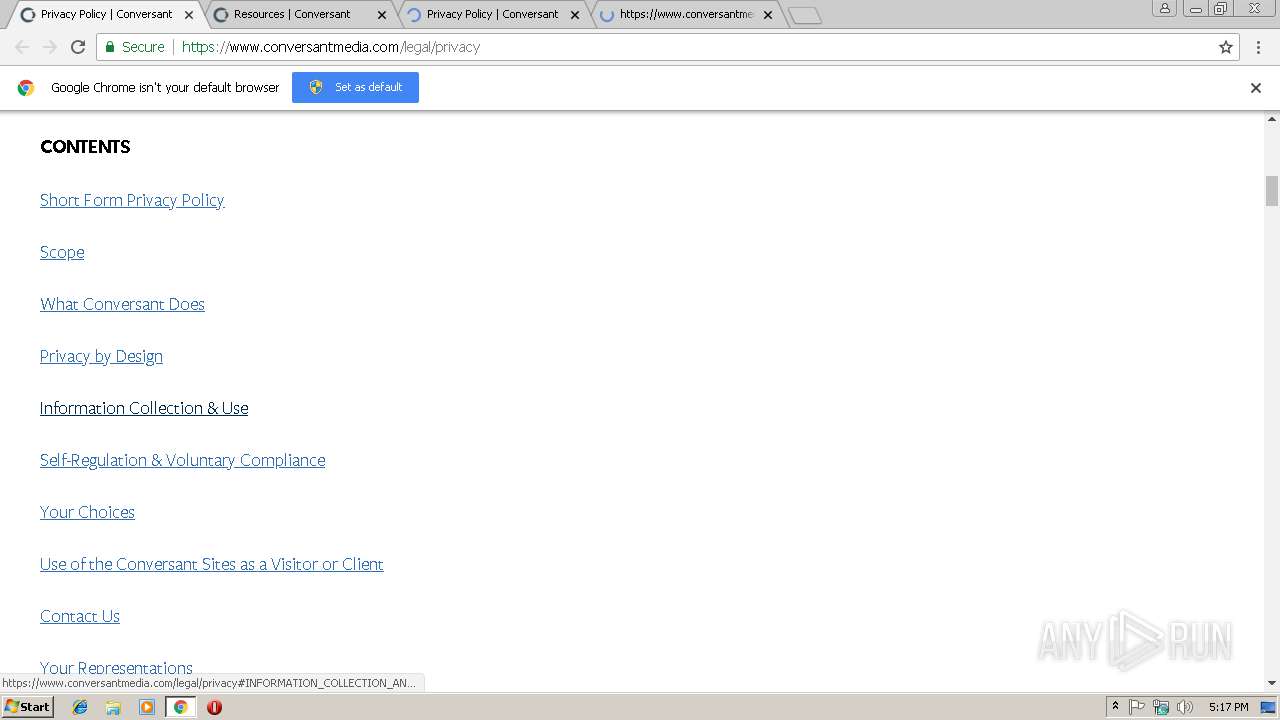Click the green Secure padlock icon
The height and width of the screenshot is (720, 1280).
(110, 47)
